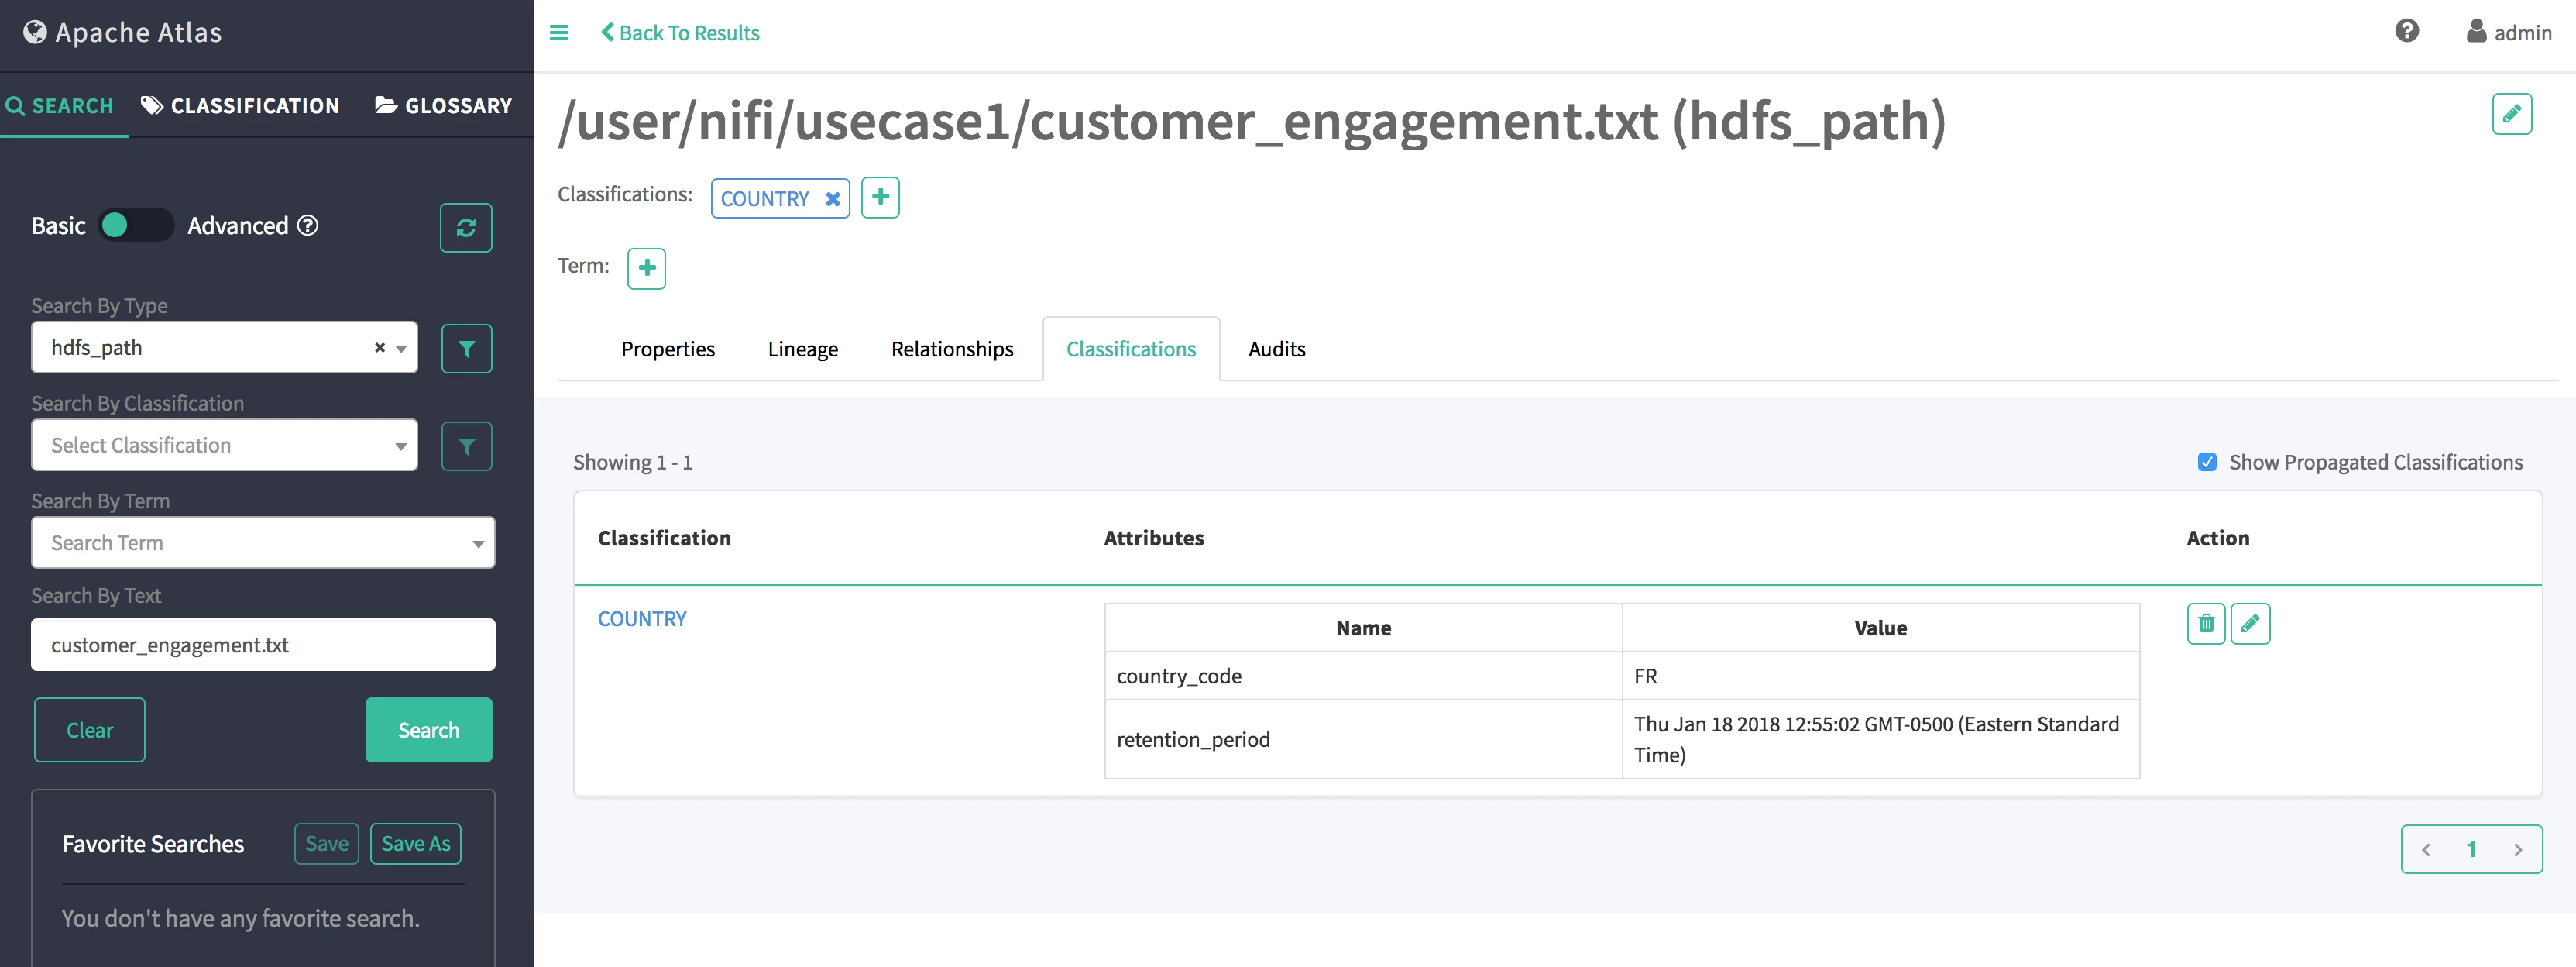Clear hdfs_path type selection with x
Viewport: 2576px width, 967px height.
point(379,348)
